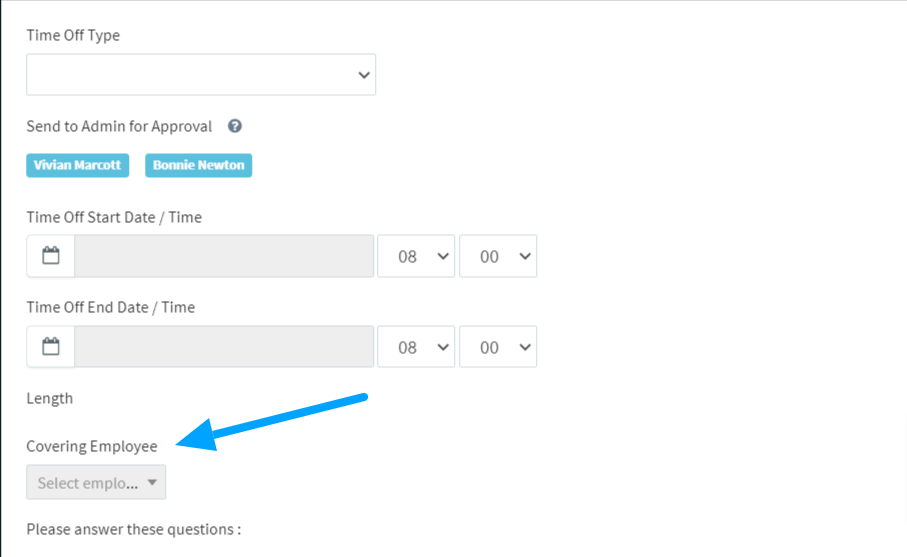Click the help icon beside Send to Admin

tap(234, 126)
